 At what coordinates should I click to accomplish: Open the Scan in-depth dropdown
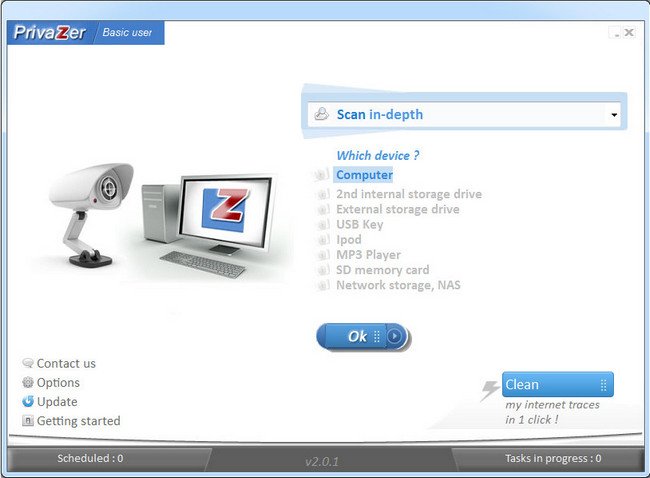click(464, 114)
